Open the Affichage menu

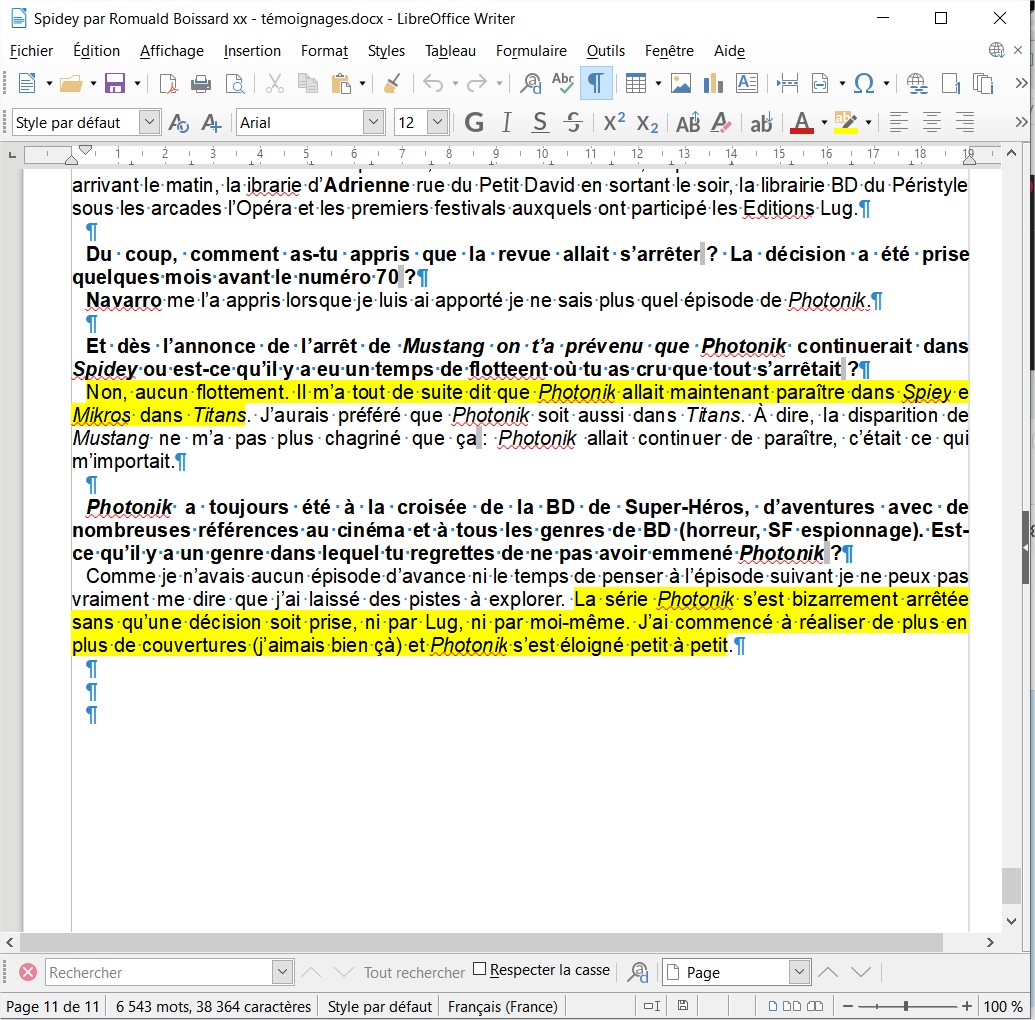coord(172,51)
